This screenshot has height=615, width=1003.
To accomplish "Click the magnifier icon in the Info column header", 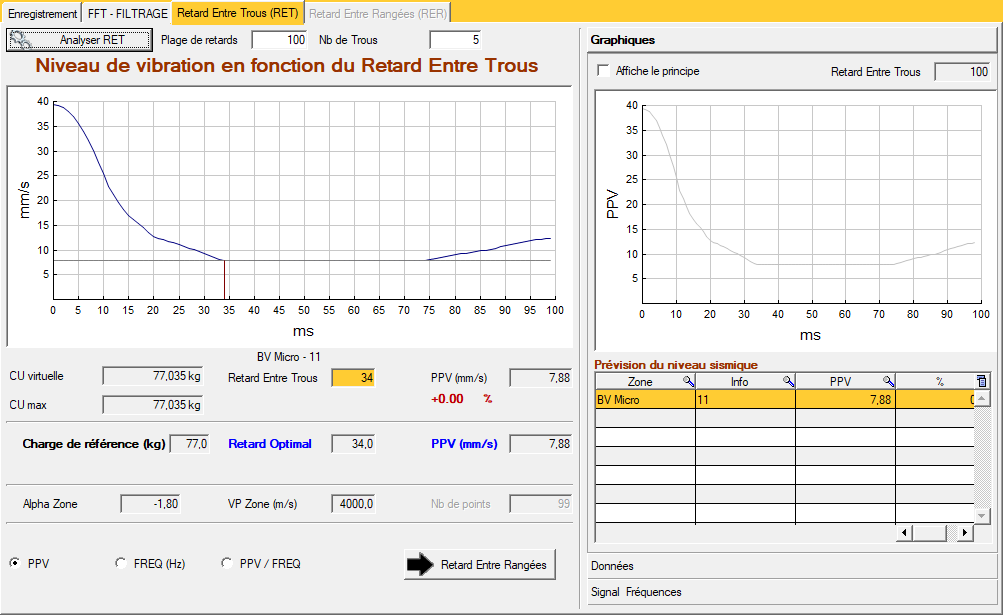I will click(x=789, y=381).
